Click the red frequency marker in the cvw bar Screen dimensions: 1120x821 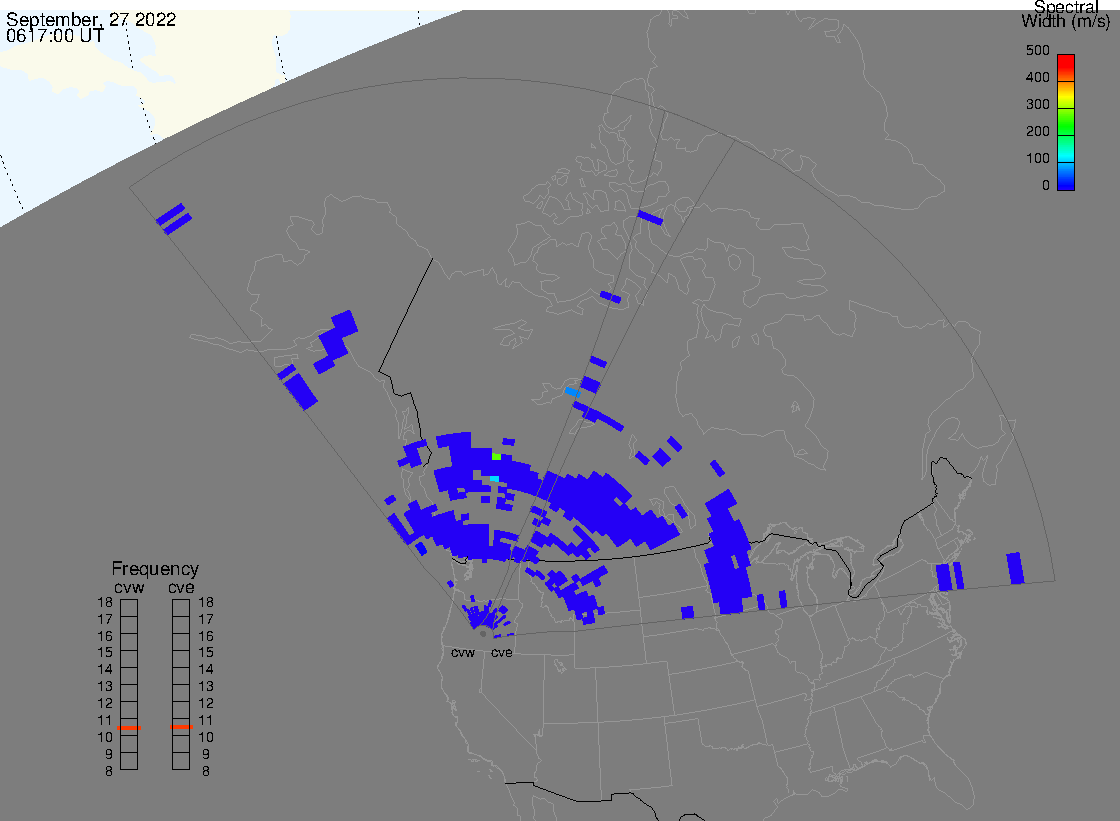click(129, 727)
